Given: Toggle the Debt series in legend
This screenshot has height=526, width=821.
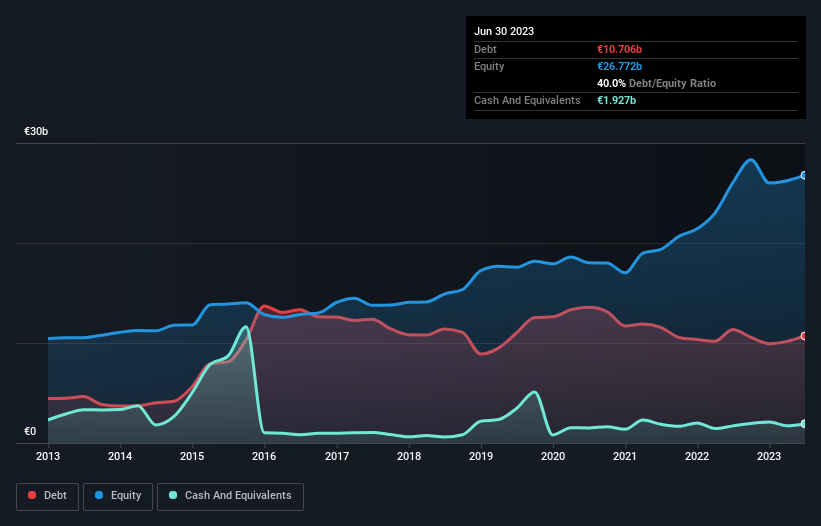Looking at the screenshot, I should (x=48, y=496).
